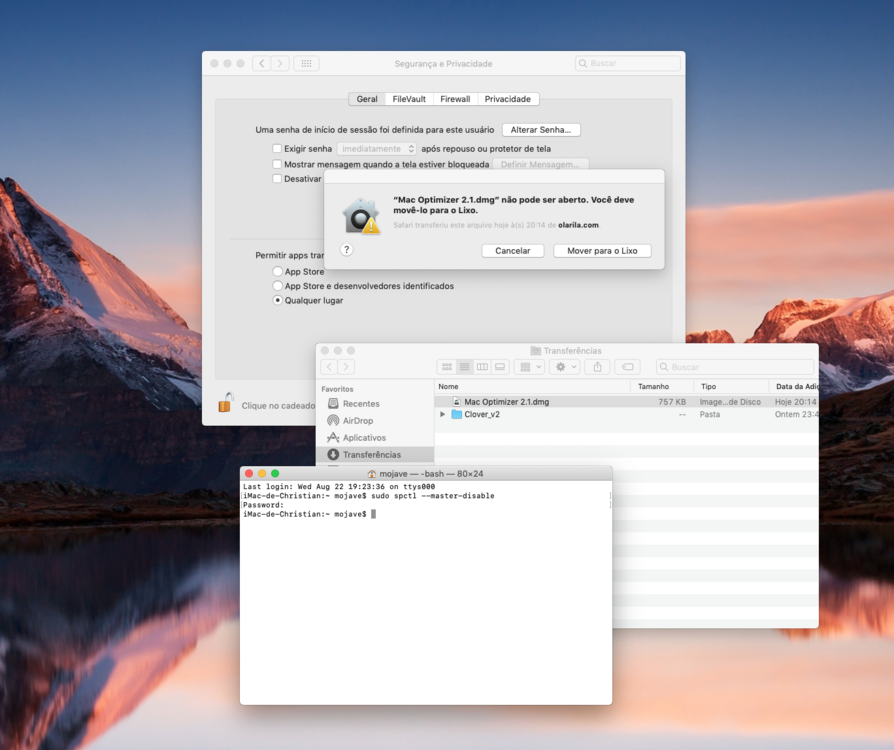
Task: Check 'Mostrar mensagem quando a tela estiver bloqueada'
Action: [x=278, y=164]
